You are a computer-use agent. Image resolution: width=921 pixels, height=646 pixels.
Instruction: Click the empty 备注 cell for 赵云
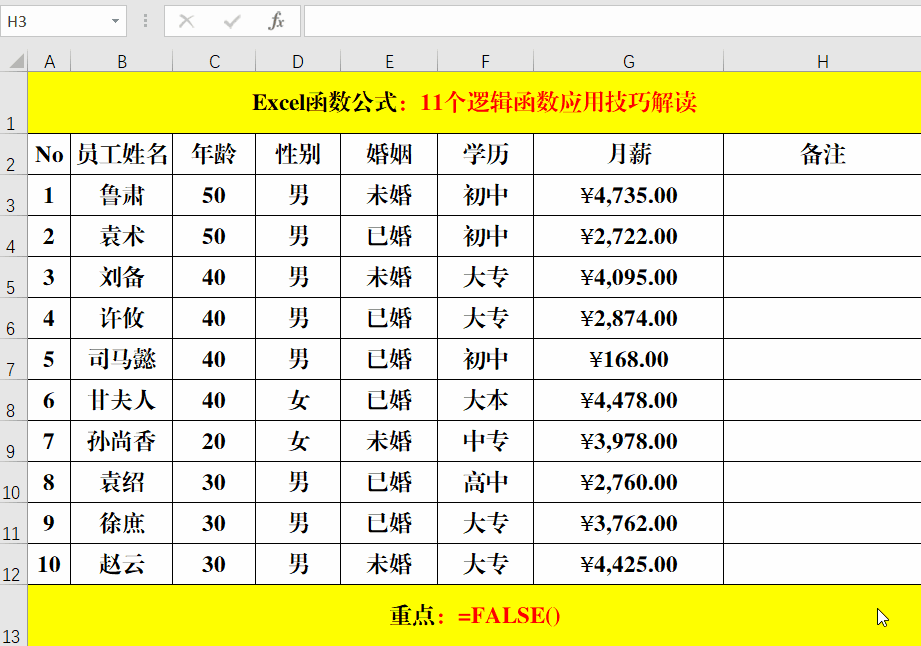point(822,564)
